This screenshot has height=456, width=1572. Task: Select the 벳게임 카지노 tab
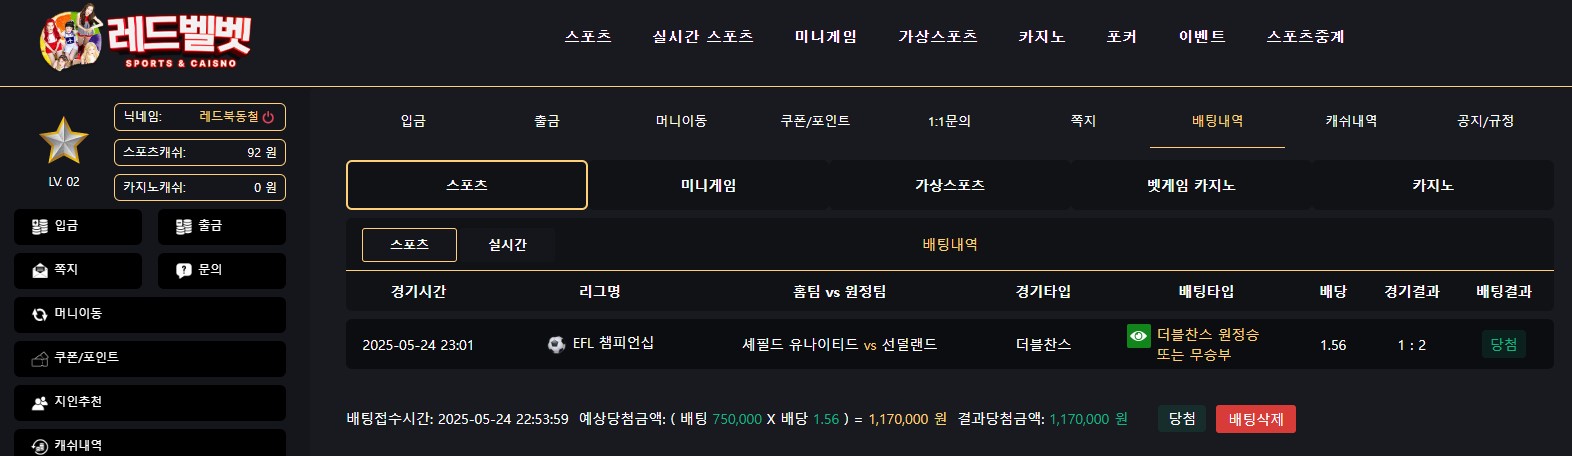coord(1191,185)
